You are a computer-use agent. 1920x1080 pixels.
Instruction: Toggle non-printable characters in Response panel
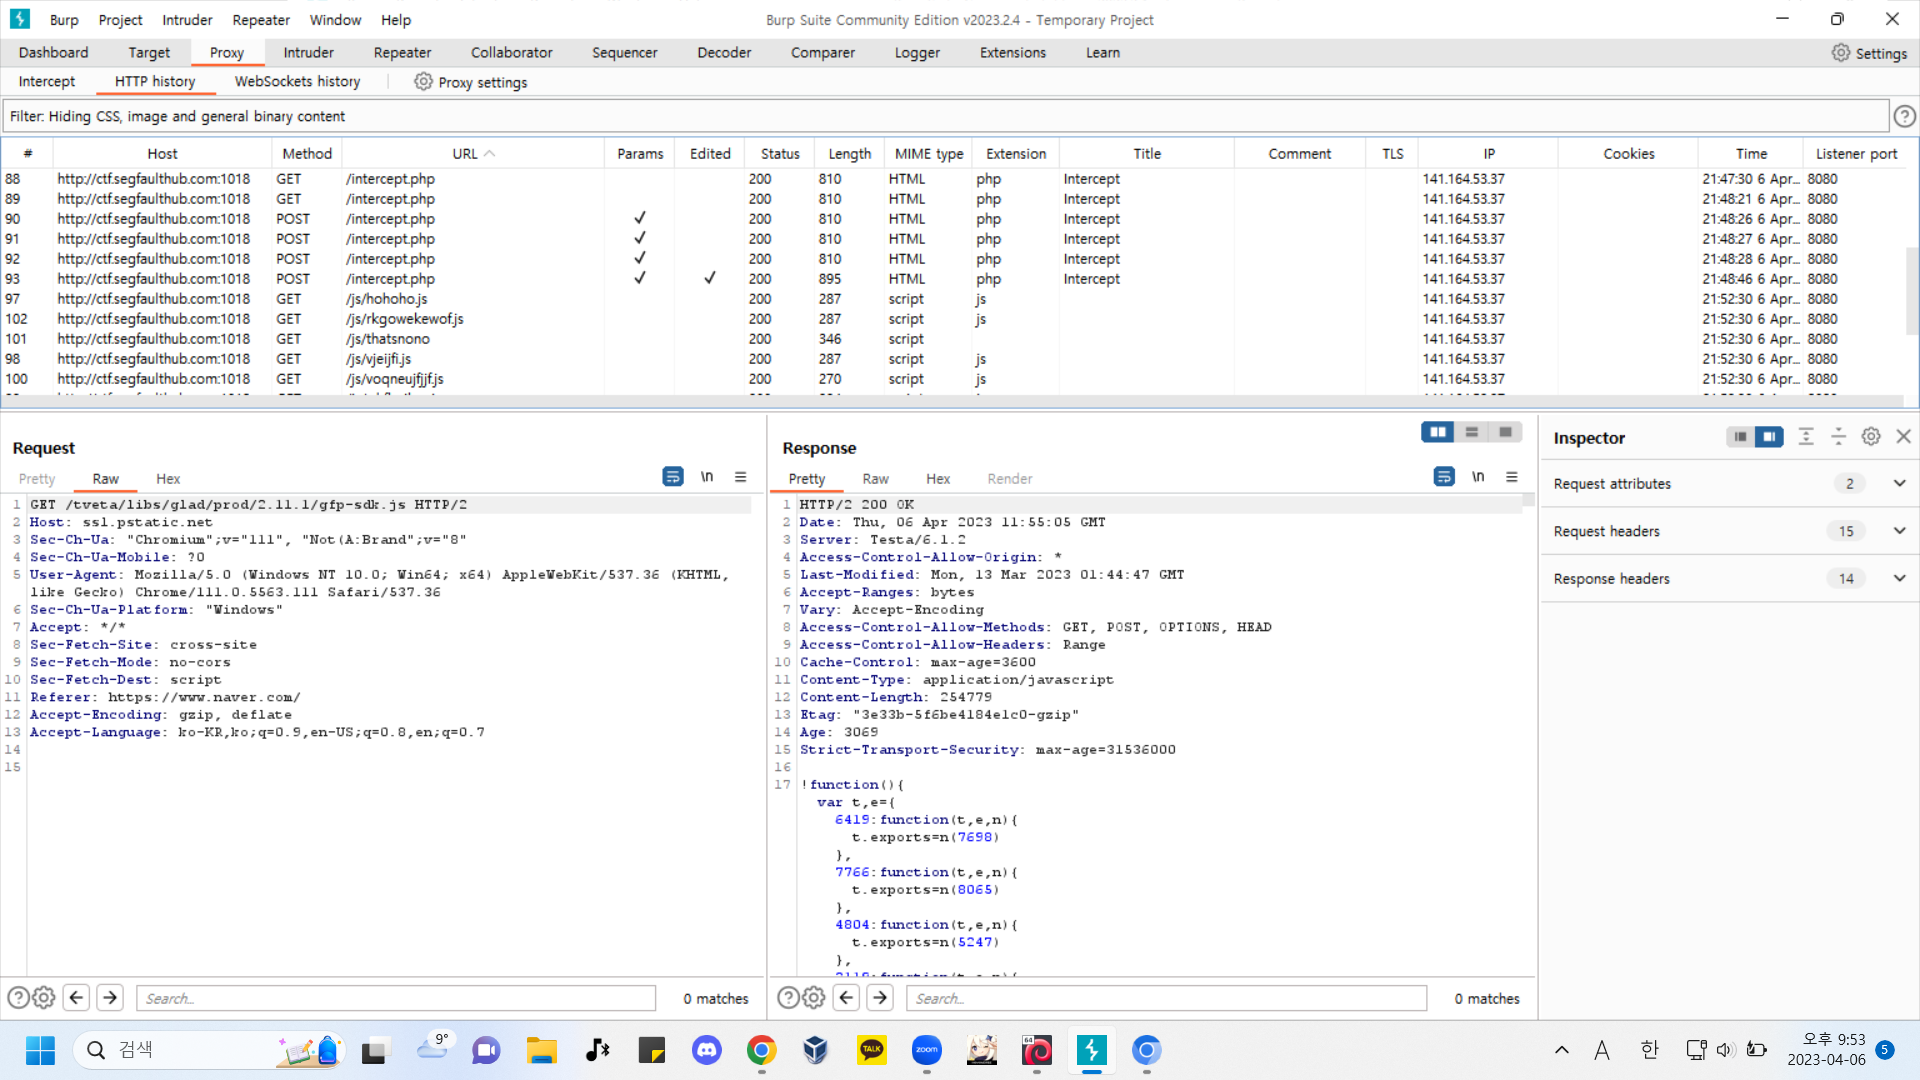tap(1478, 477)
